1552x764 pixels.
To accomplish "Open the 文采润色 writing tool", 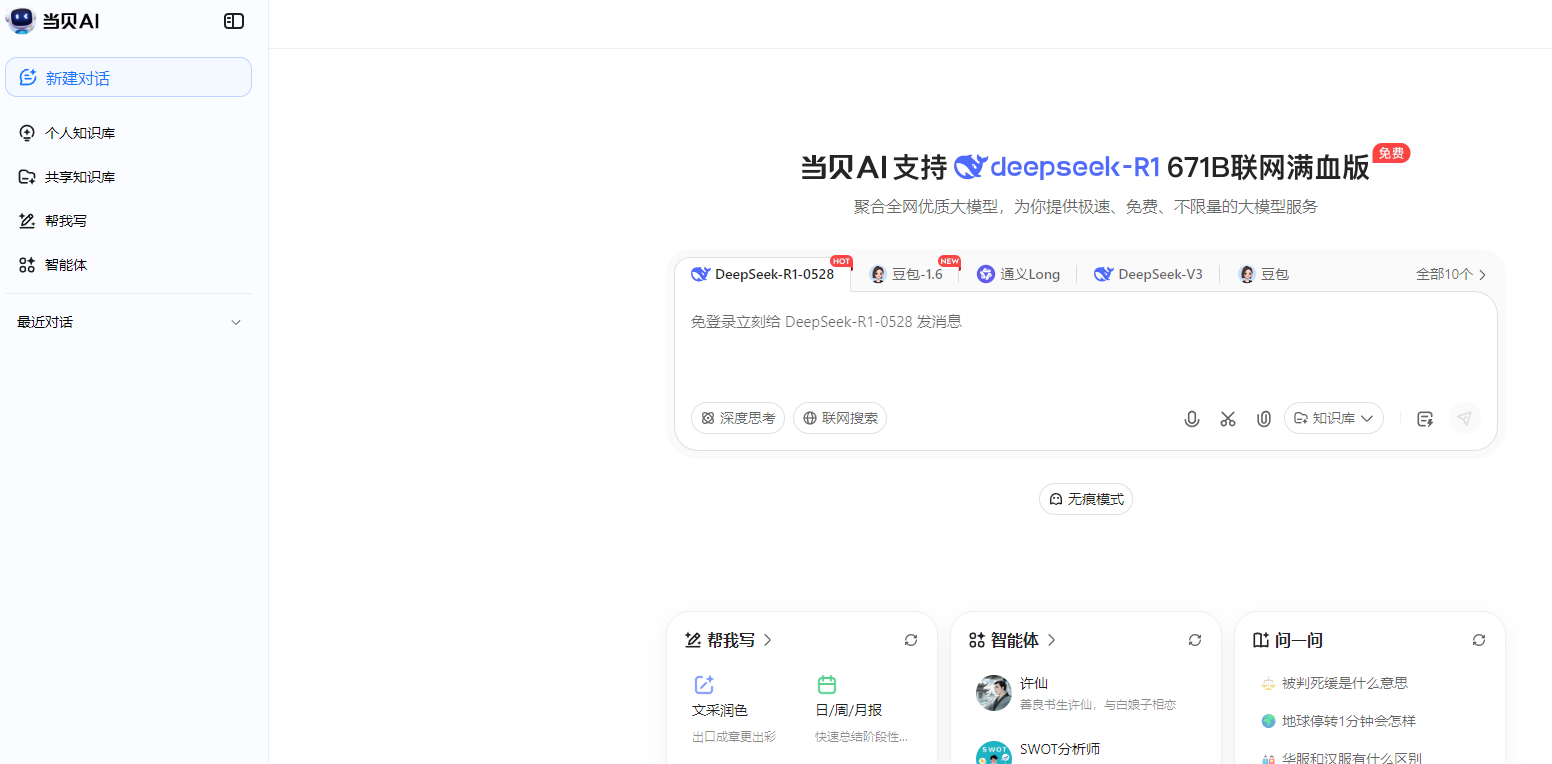I will click(x=736, y=710).
